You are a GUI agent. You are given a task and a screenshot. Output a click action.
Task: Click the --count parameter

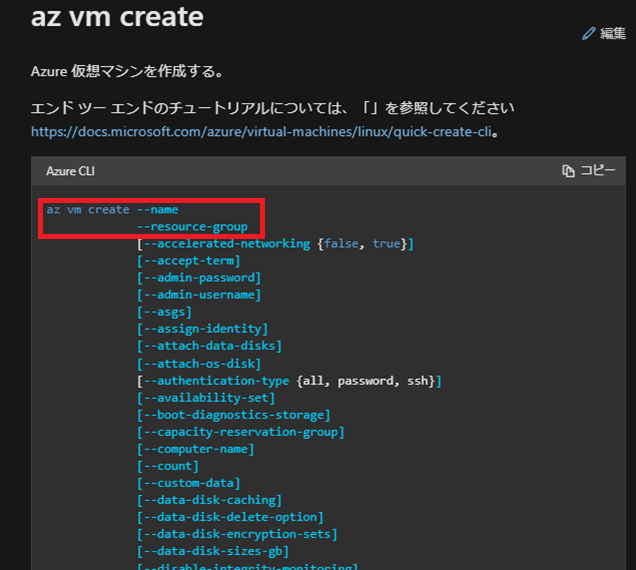coord(168,466)
